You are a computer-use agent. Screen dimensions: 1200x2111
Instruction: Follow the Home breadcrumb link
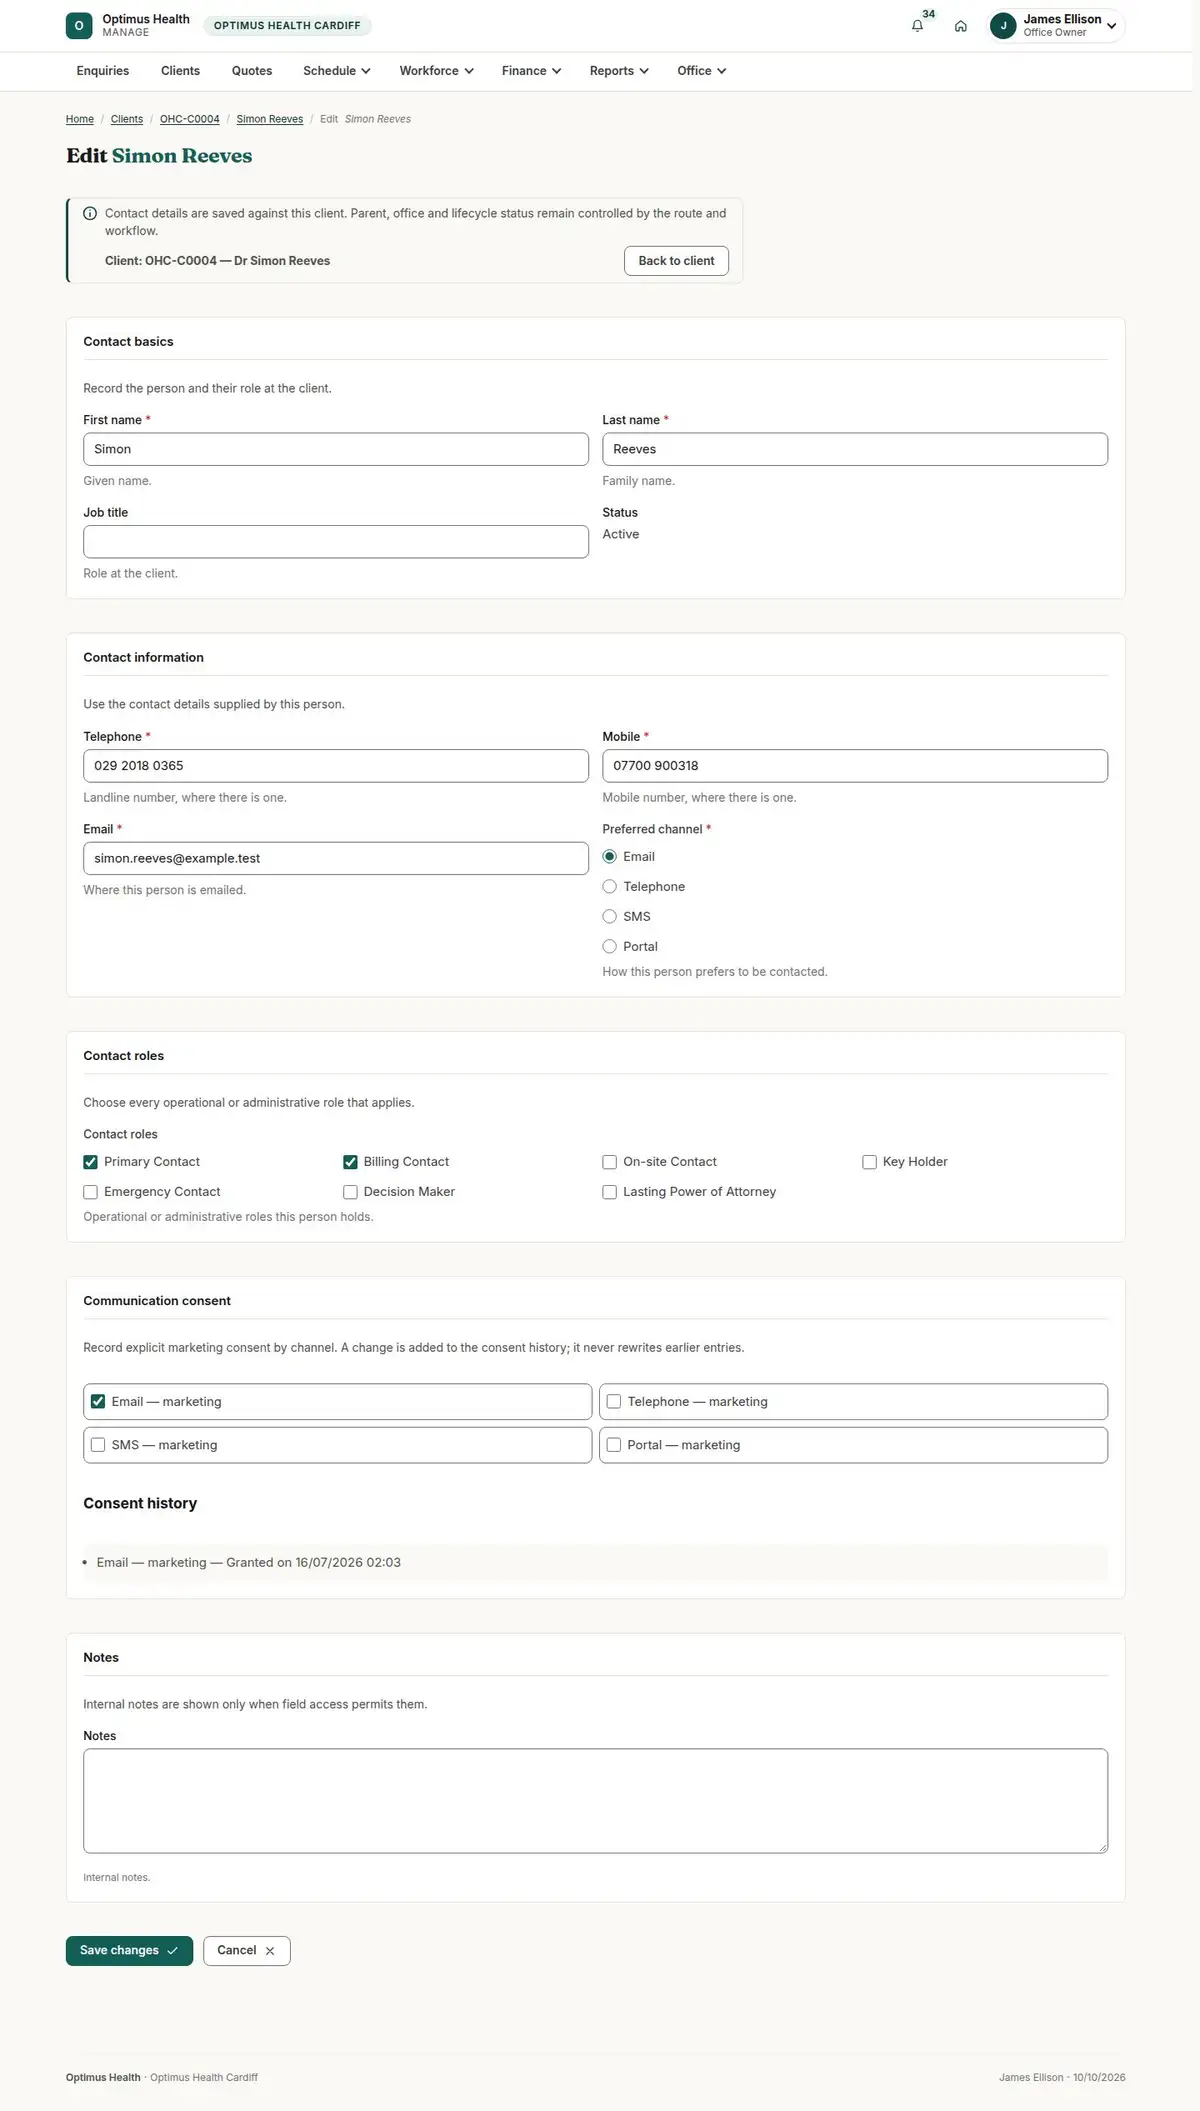(80, 119)
